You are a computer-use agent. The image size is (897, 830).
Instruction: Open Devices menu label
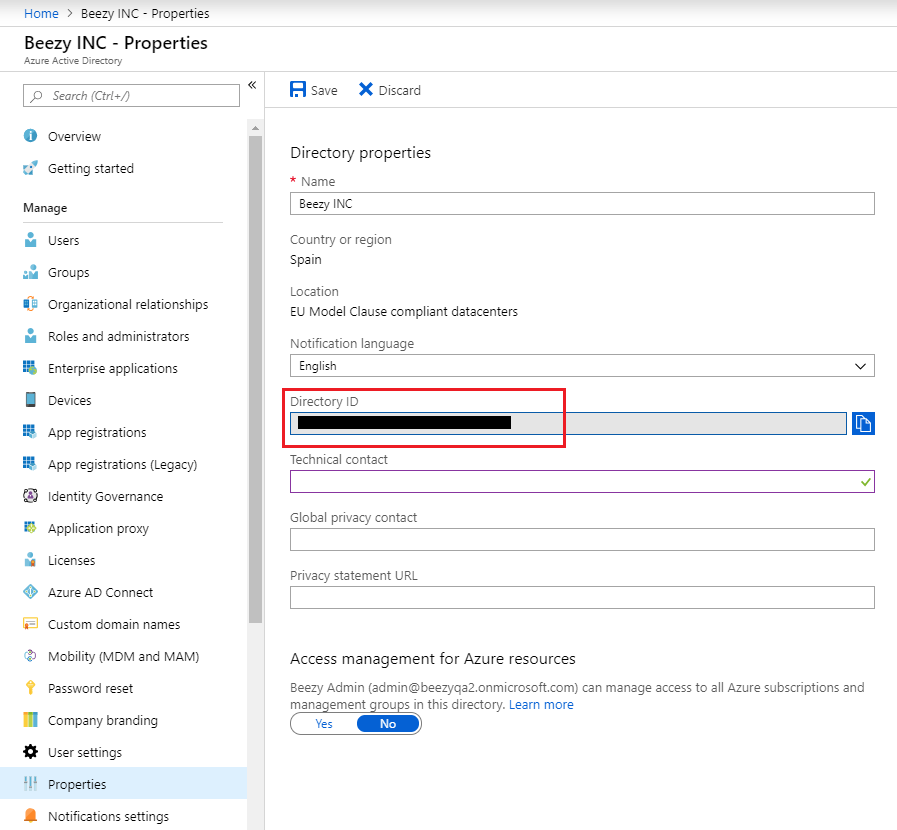click(x=70, y=400)
